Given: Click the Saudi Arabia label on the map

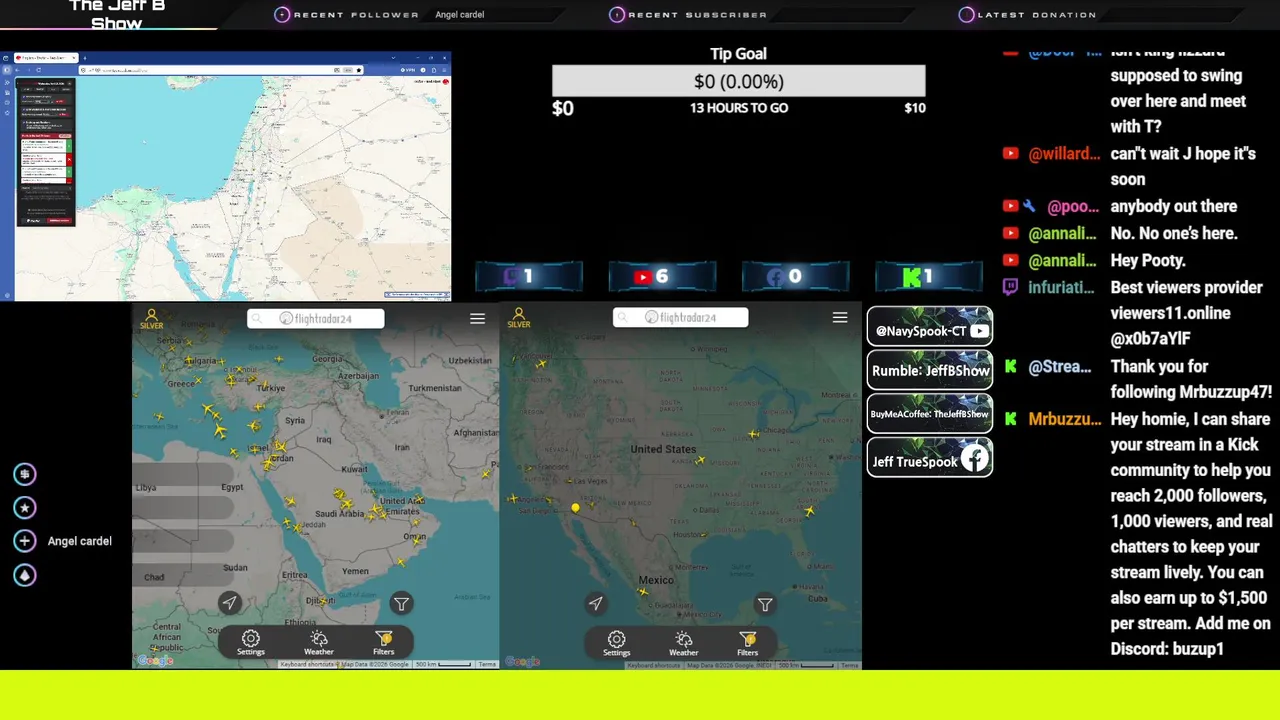Looking at the screenshot, I should pyautogui.click(x=338, y=513).
